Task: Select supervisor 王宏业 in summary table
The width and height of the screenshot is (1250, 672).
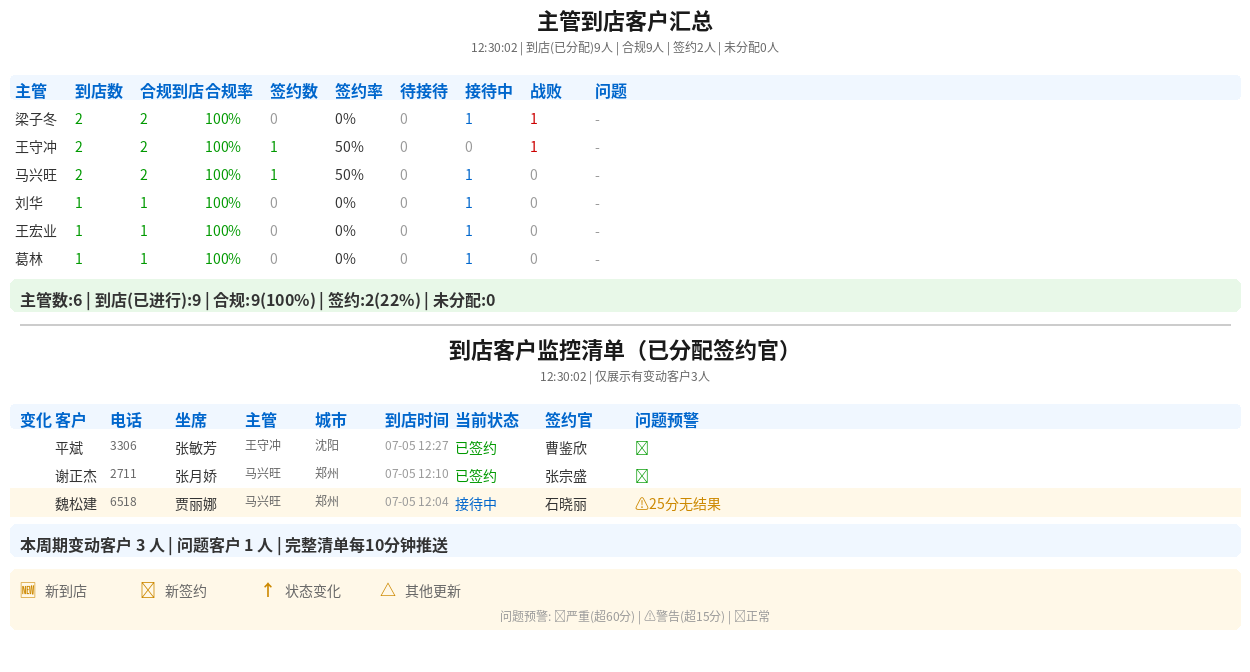Action: pos(36,231)
